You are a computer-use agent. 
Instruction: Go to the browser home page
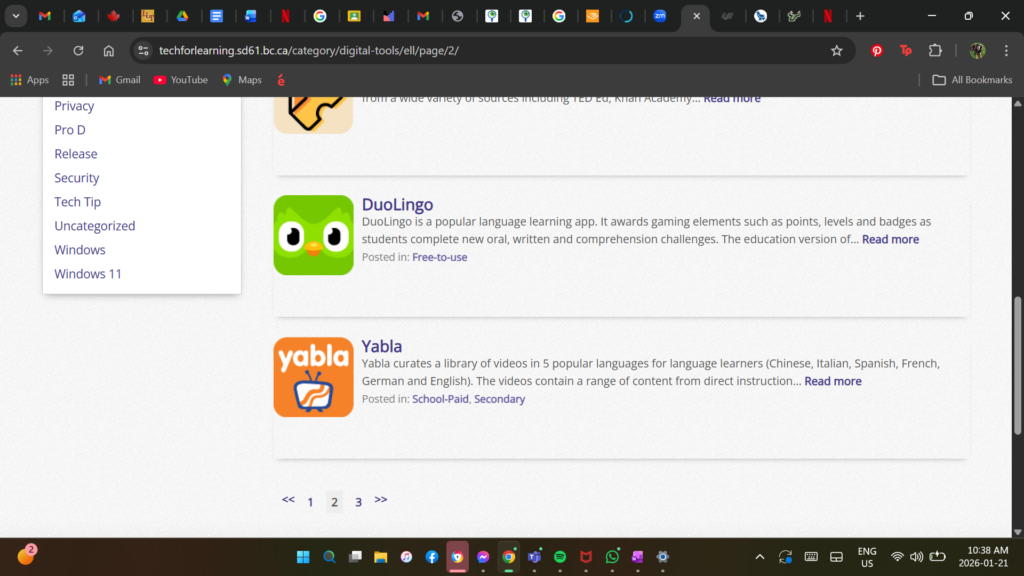[x=109, y=51]
